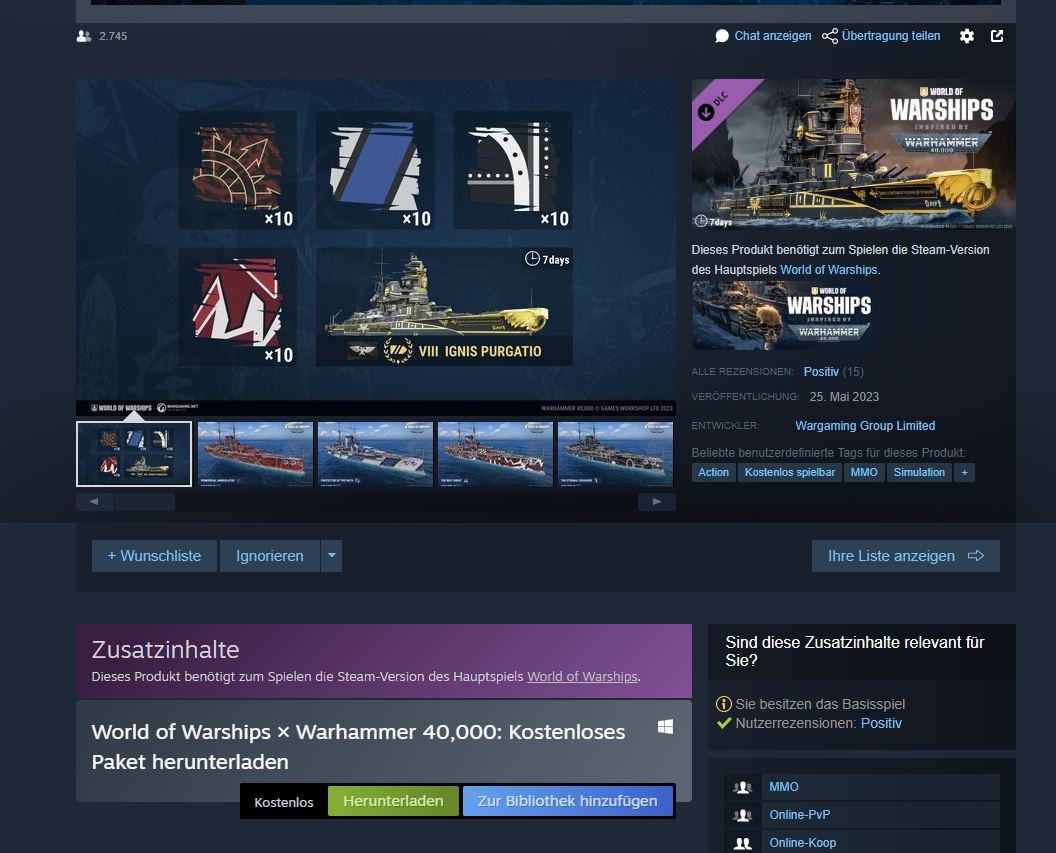
Task: Select the Simulation tag
Action: (x=919, y=473)
